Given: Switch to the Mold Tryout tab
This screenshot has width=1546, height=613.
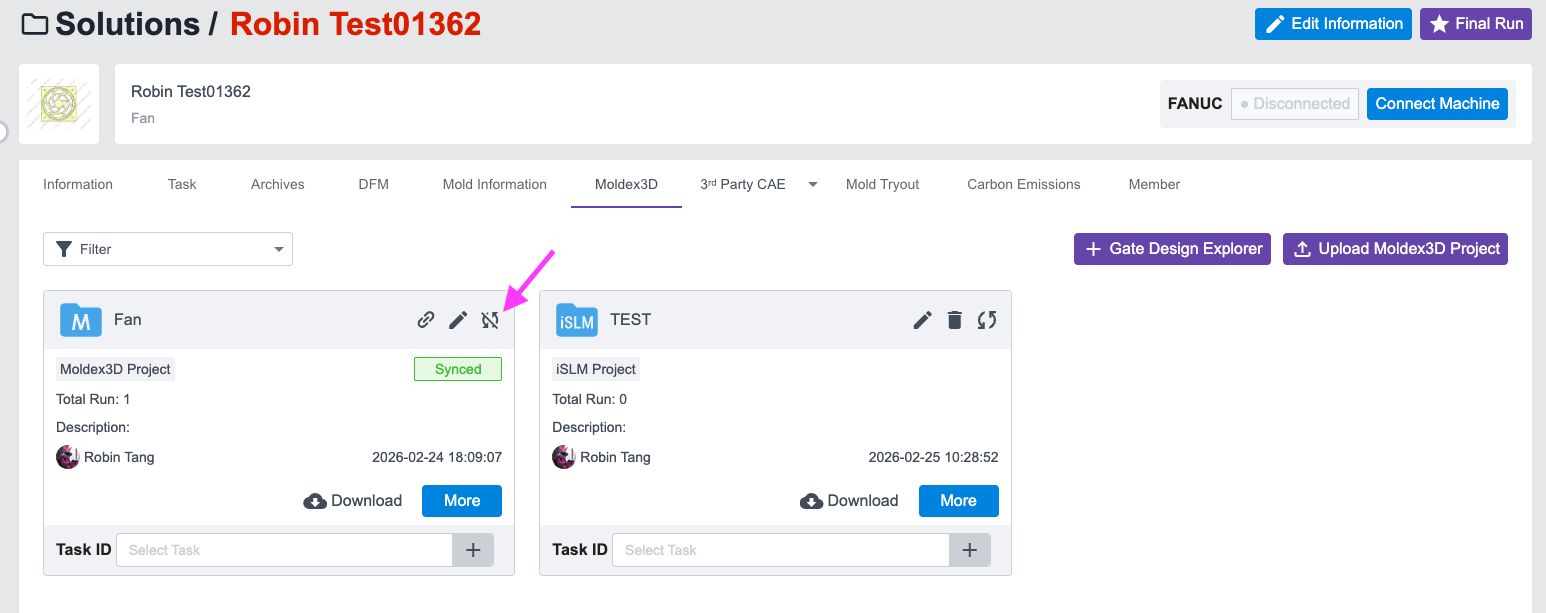Looking at the screenshot, I should click(882, 184).
